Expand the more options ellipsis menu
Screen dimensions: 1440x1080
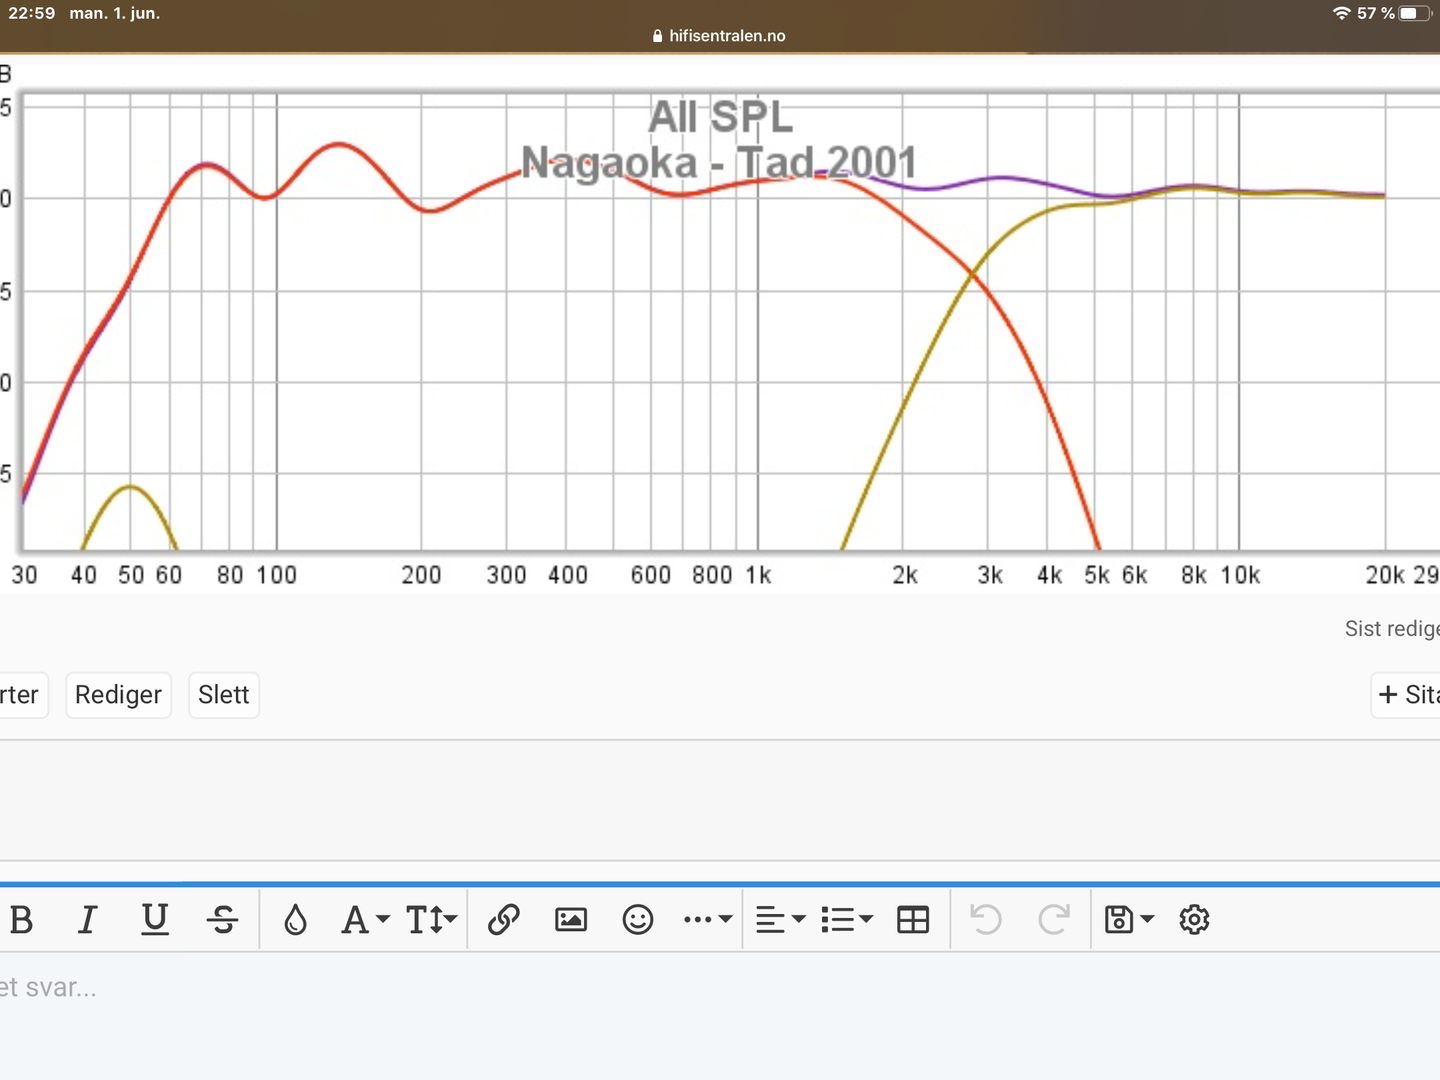[x=708, y=919]
